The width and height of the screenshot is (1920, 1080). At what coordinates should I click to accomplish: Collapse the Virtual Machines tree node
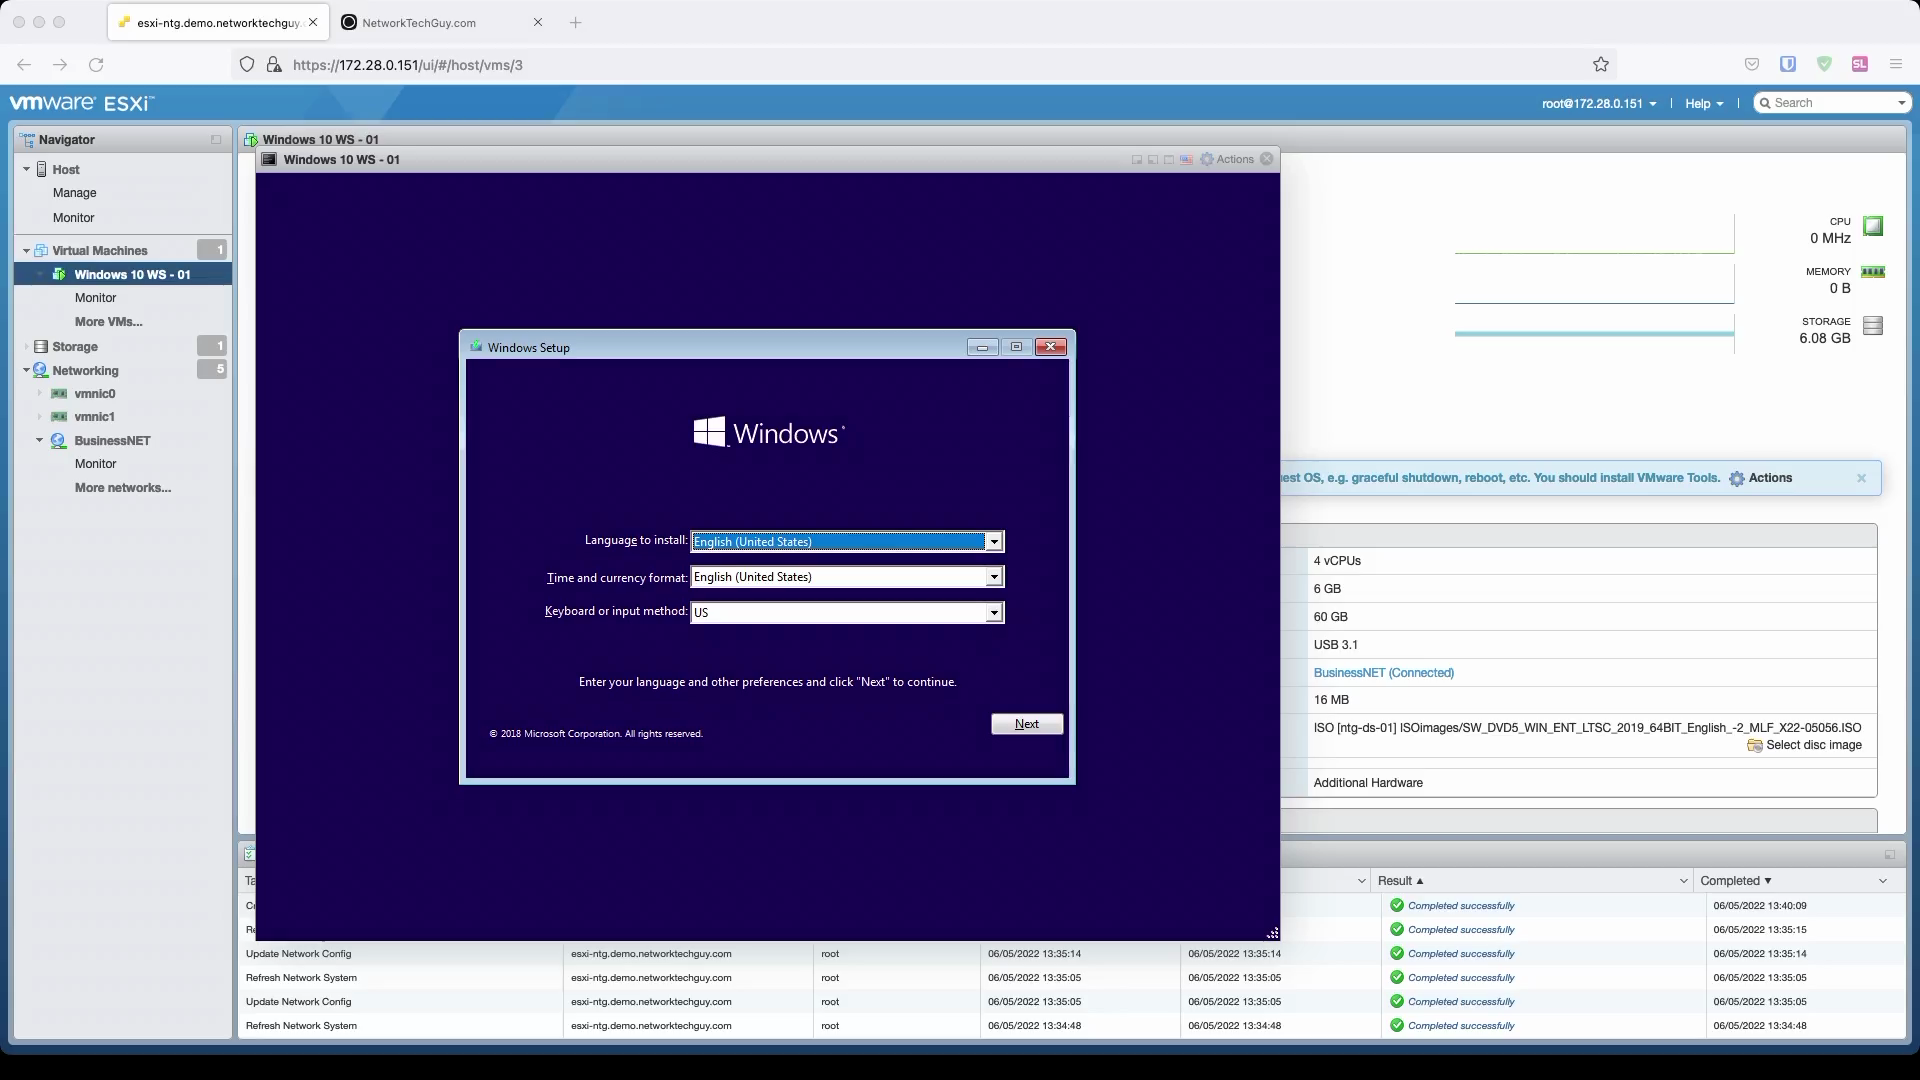26,251
